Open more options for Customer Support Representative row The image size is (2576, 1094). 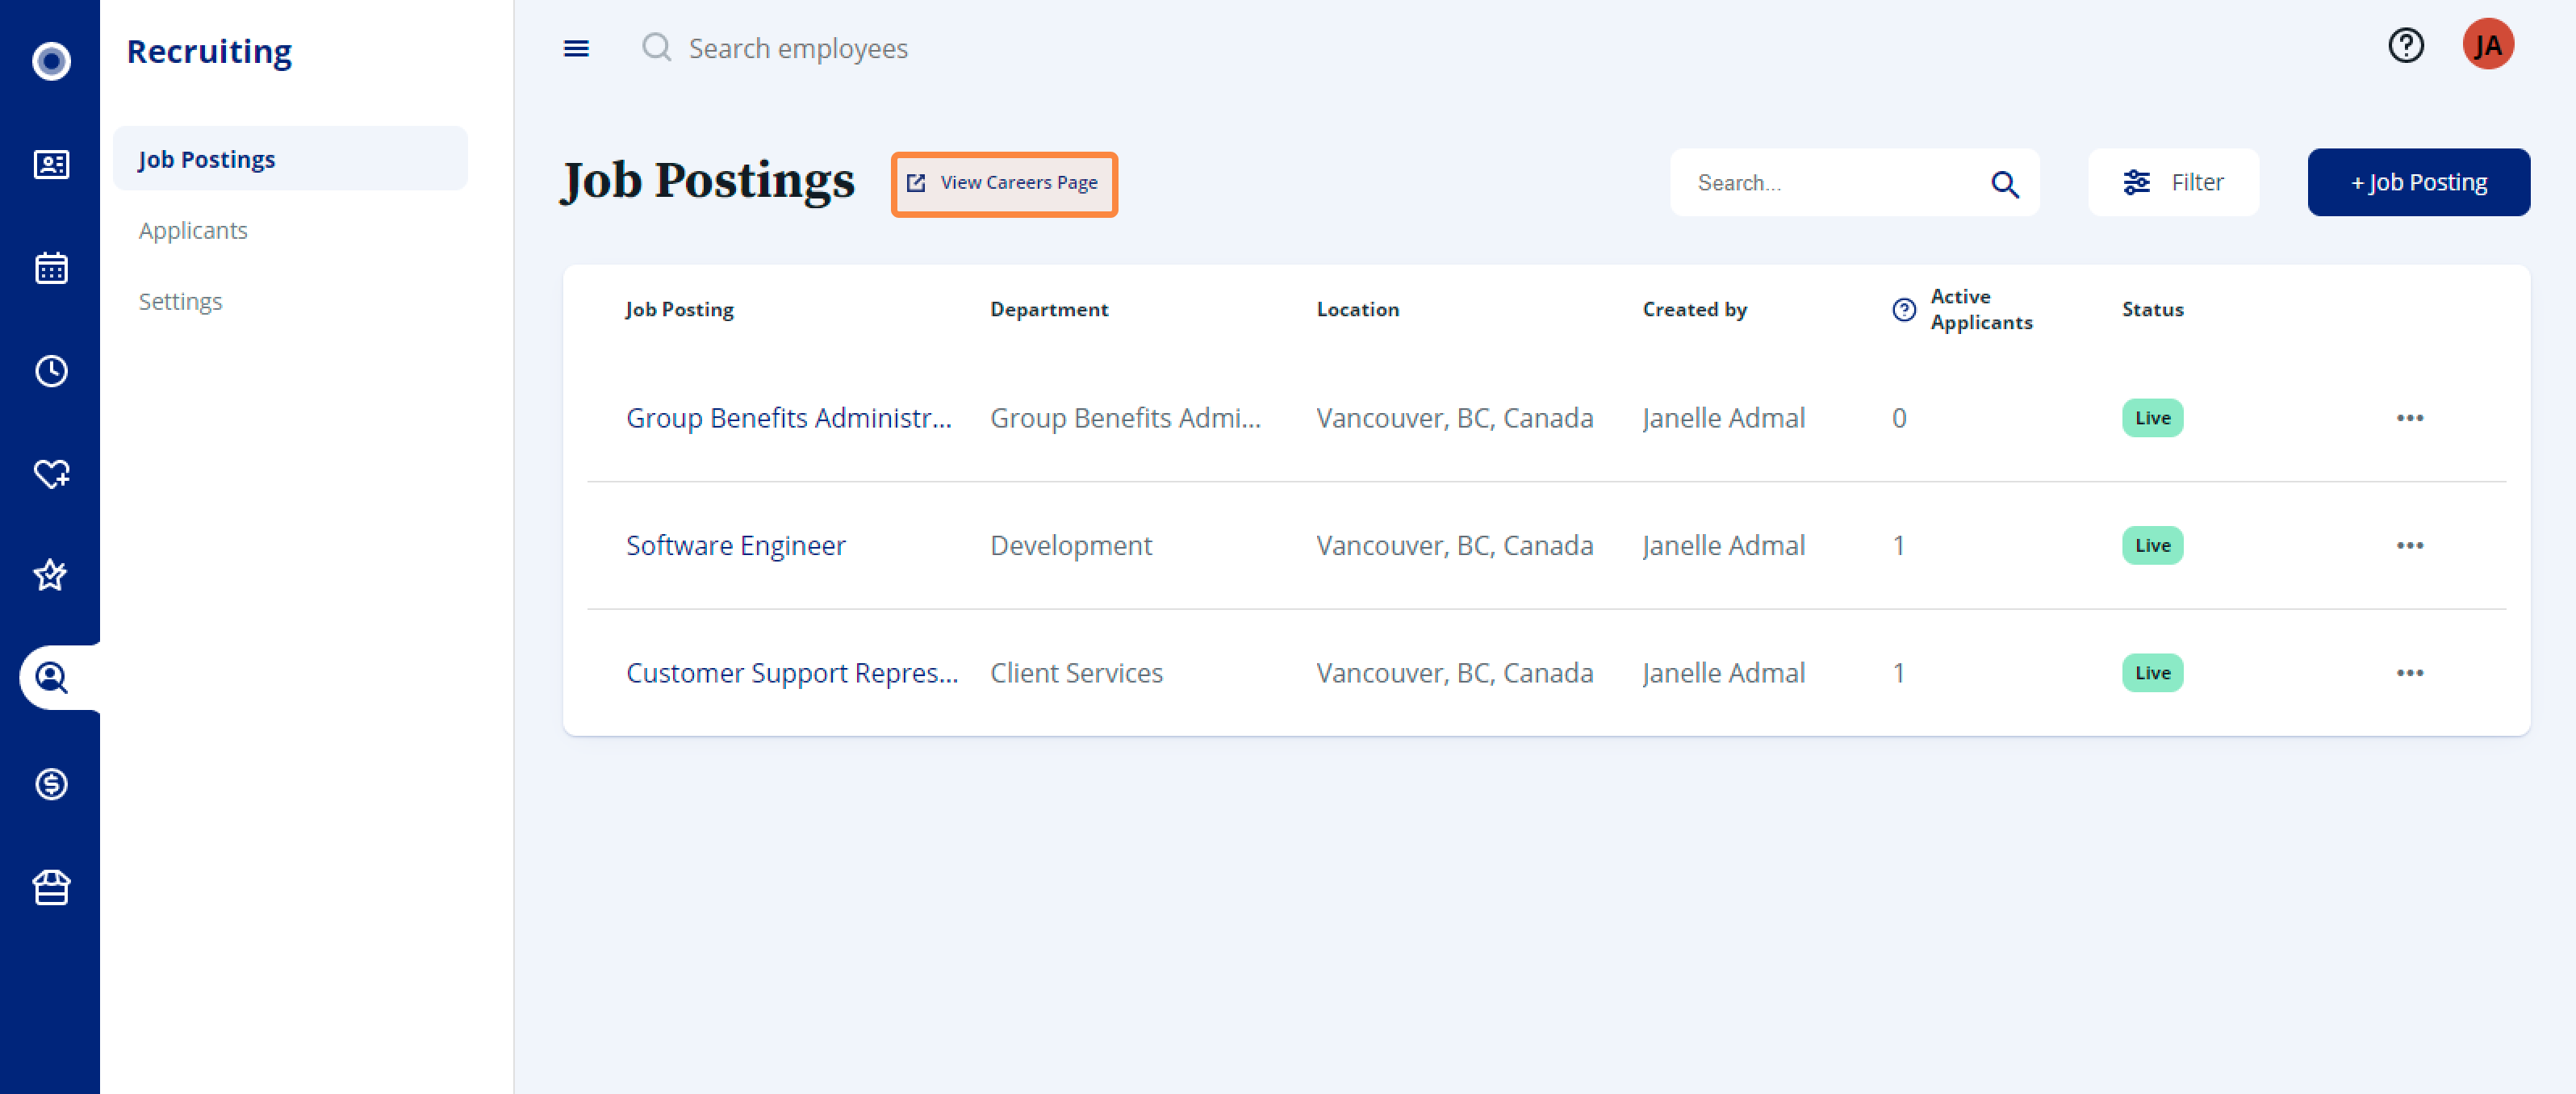point(2409,673)
